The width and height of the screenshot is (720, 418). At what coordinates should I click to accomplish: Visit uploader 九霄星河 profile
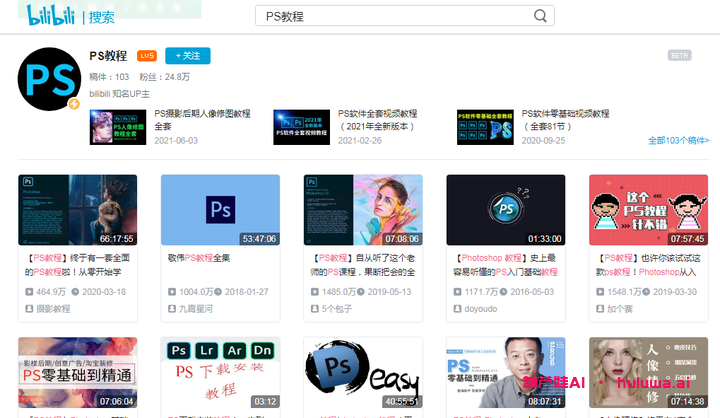tap(199, 309)
